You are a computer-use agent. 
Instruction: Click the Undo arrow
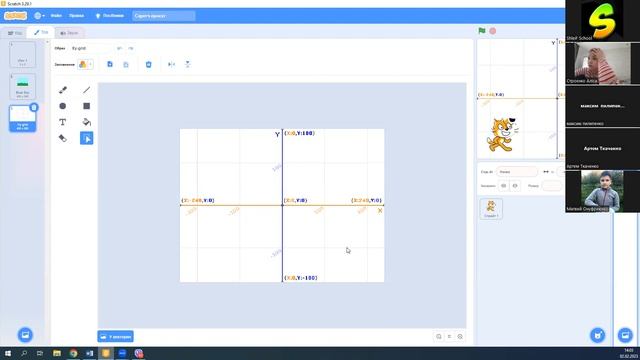[x=119, y=48]
